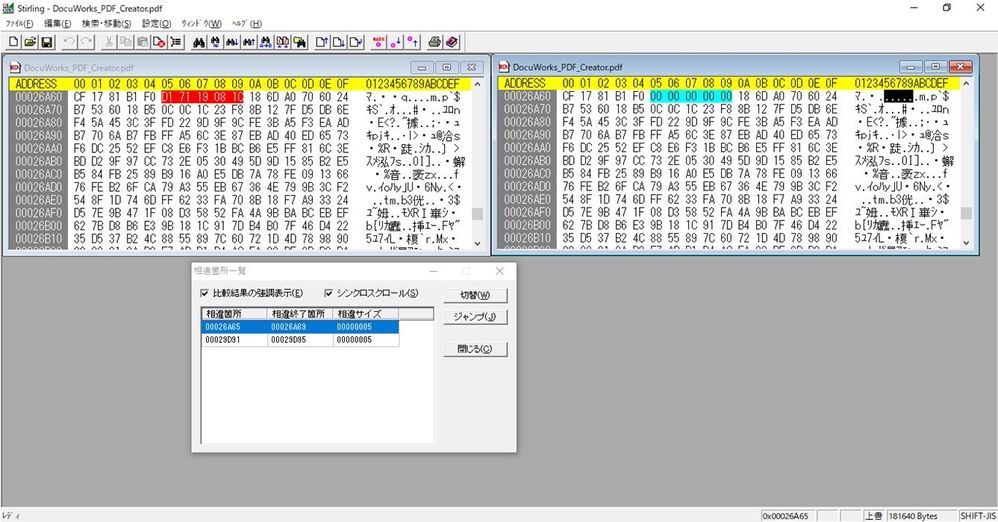Click jump-to-address page icon
Screen dimensions: 998x522
point(356,42)
